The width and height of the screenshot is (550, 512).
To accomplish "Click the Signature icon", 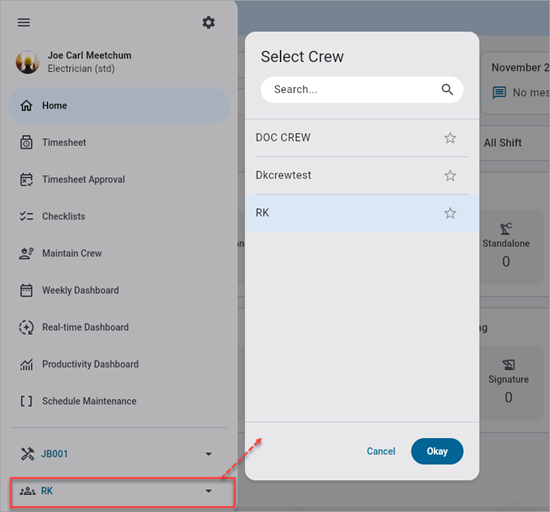I will [x=508, y=365].
